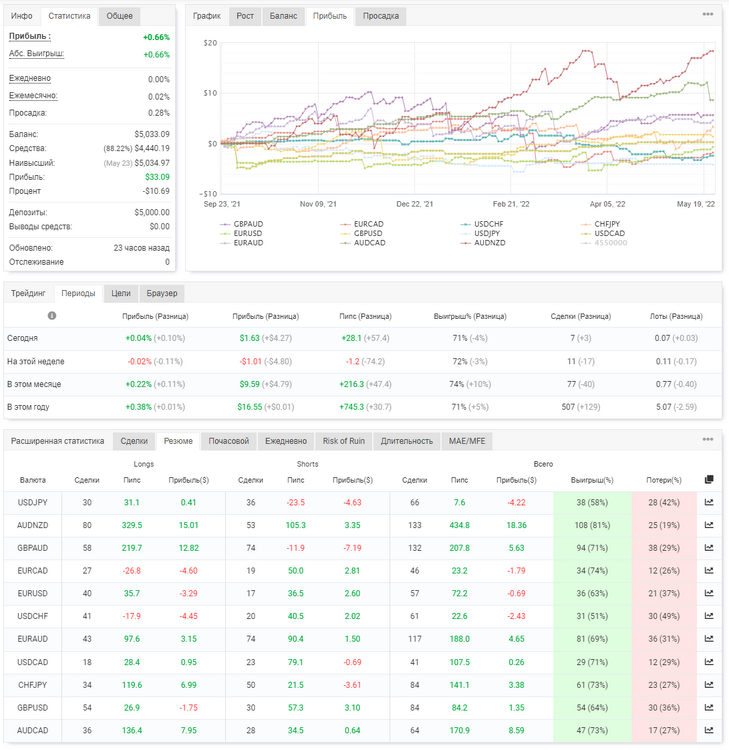Open chart icon for CHFJPY row
Screen dimensions: 729x750
click(709, 684)
